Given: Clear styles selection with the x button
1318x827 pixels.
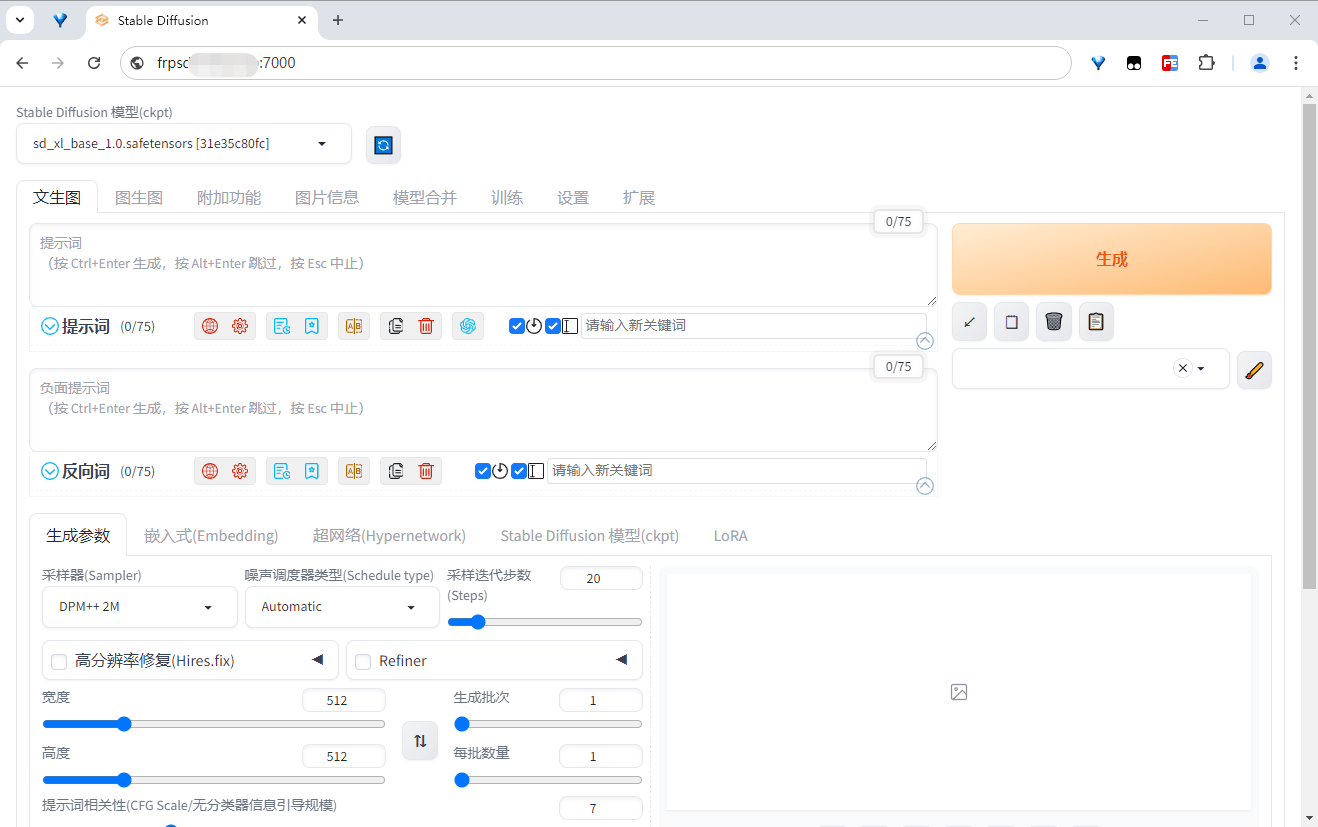Looking at the screenshot, I should coord(1183,368).
